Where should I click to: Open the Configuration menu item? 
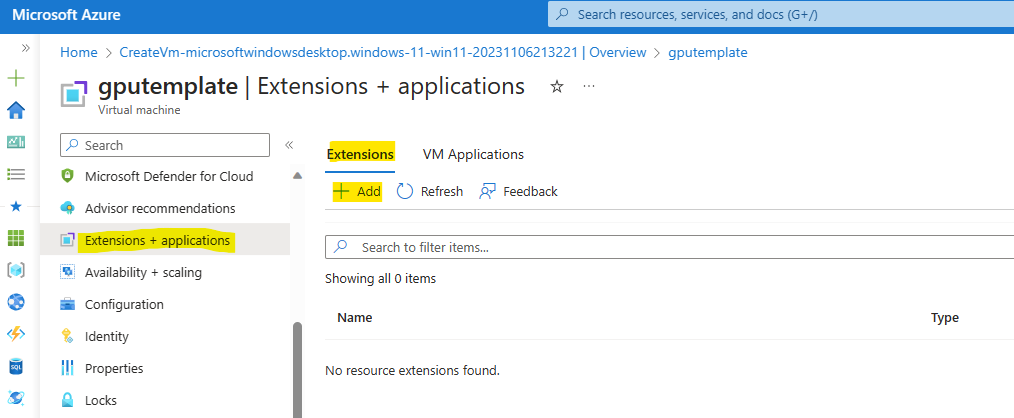point(124,304)
